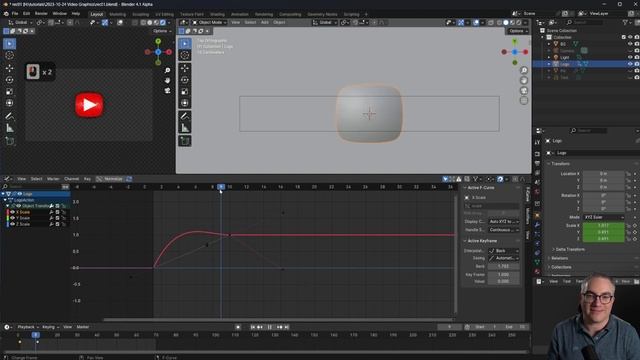Image resolution: width=640 pixels, height=360 pixels.
Task: Select the Rotate tool in right viewport toolbar
Action: coord(185,80)
